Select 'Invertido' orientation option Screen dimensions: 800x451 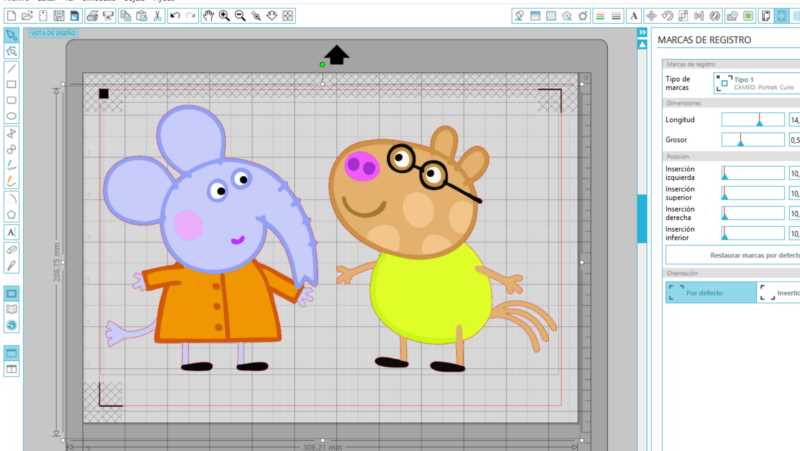click(779, 292)
